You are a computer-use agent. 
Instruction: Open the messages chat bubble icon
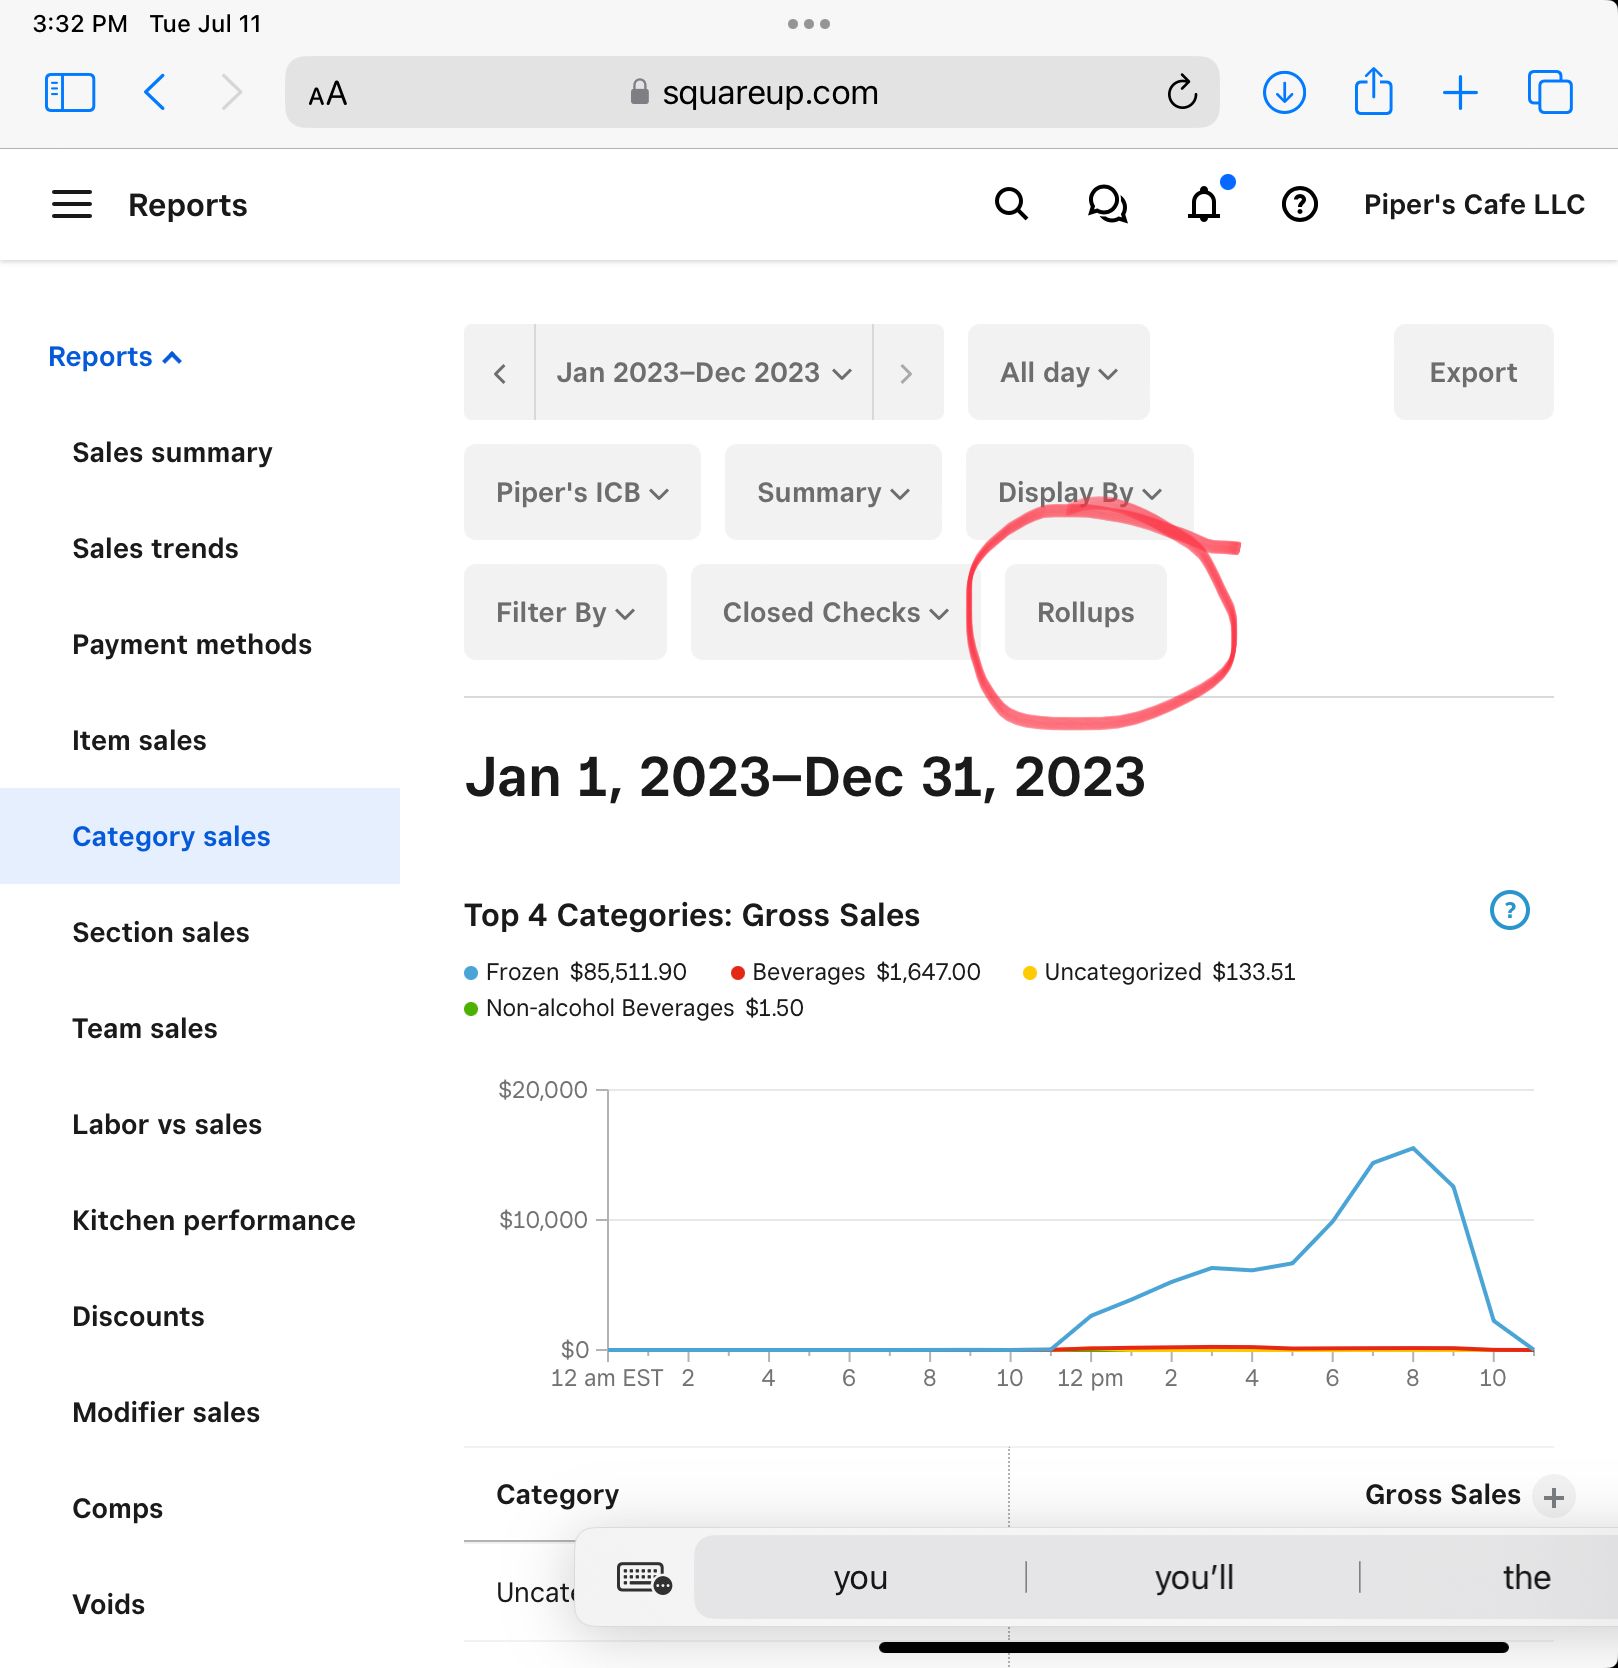[1107, 205]
